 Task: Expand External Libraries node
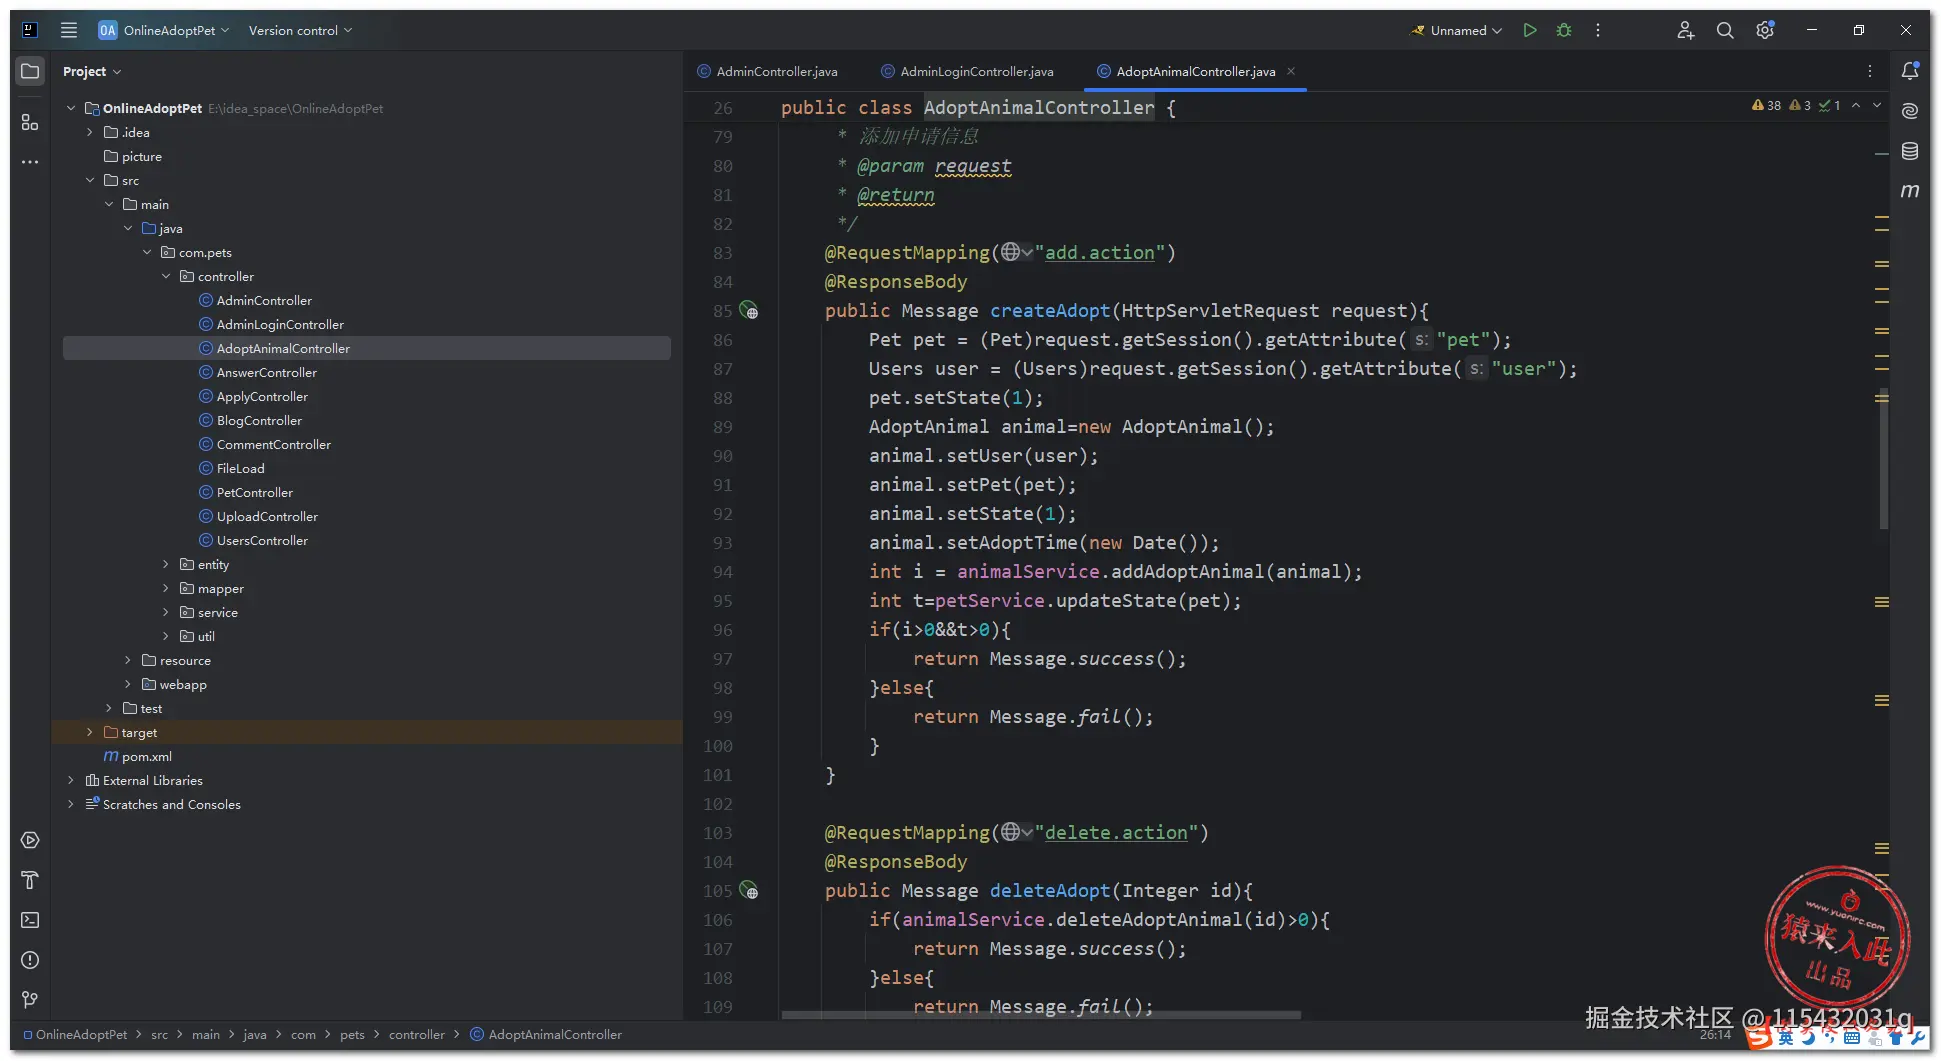click(x=70, y=780)
